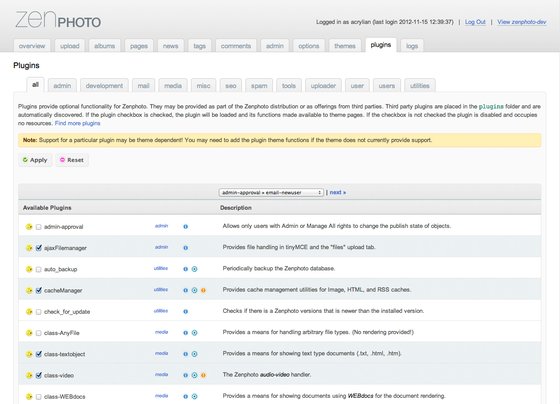
Task: Open the options icon for auto_backup
Action: pyautogui.click(x=194, y=269)
